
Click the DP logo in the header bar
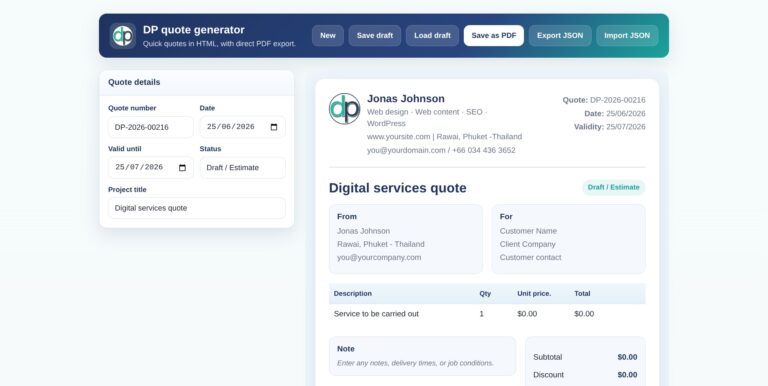[x=122, y=36]
